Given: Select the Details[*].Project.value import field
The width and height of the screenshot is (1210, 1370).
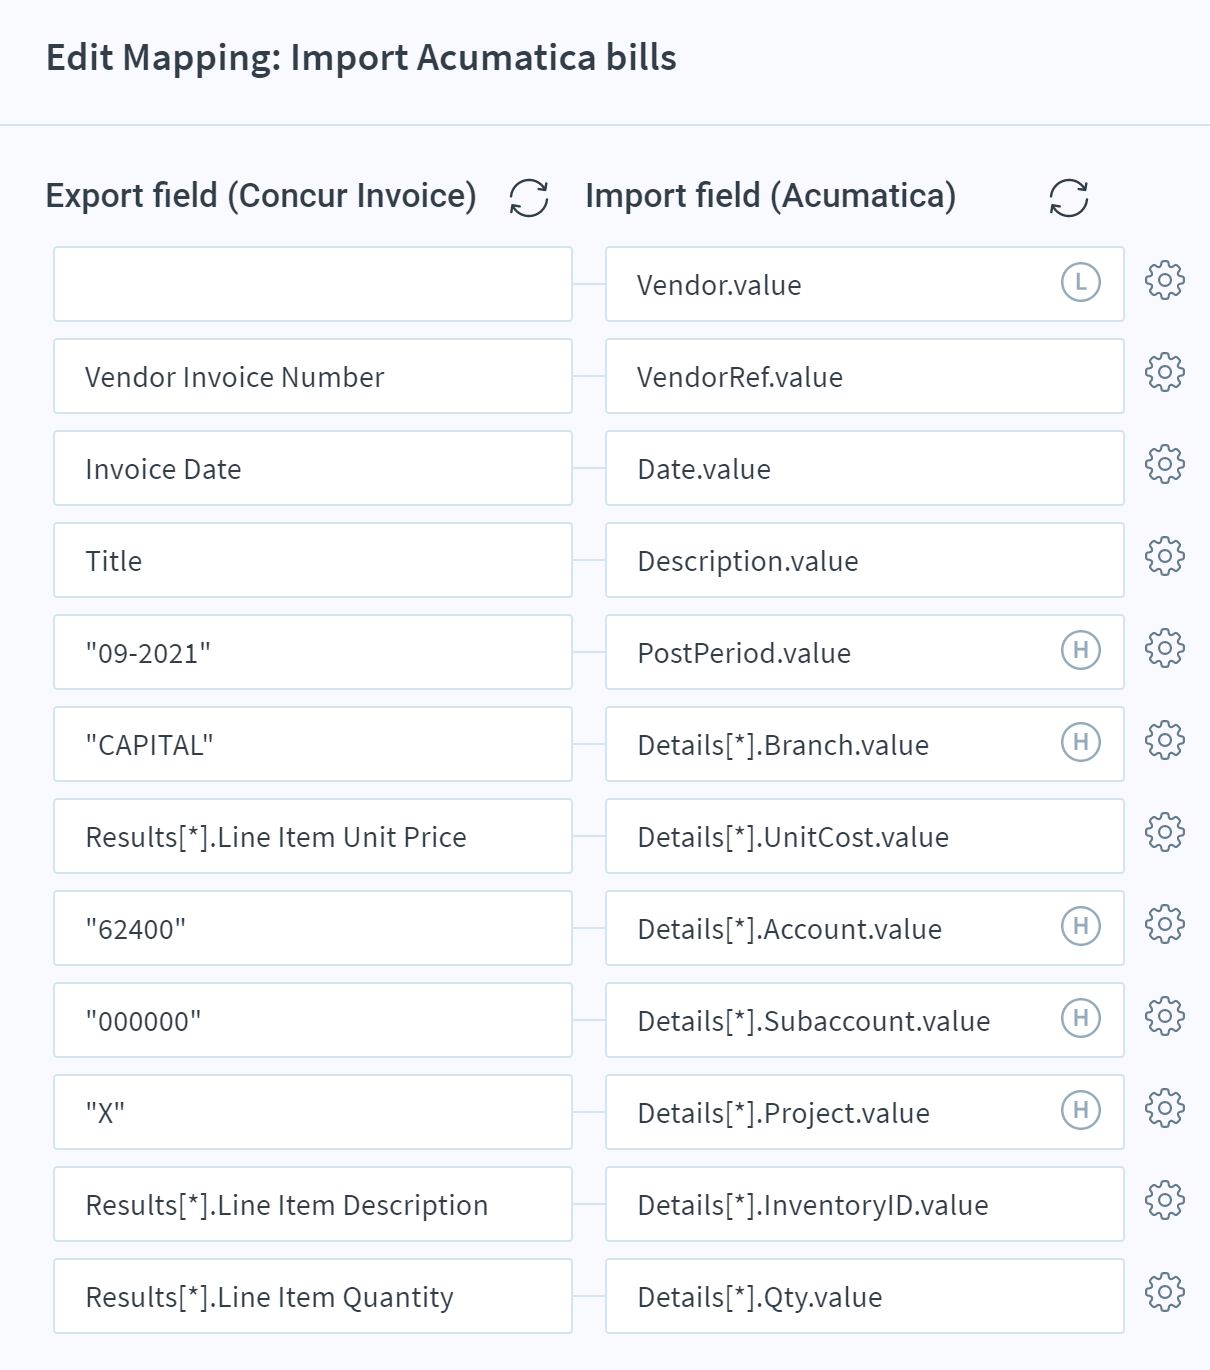Looking at the screenshot, I should (865, 1112).
